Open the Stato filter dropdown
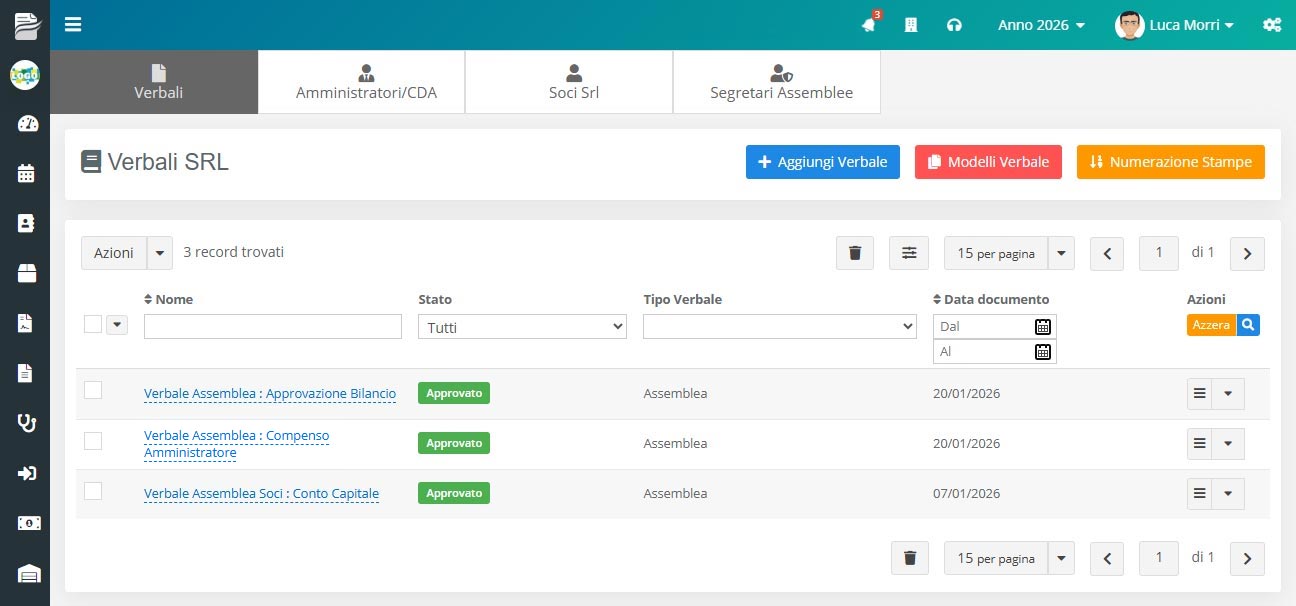 coord(522,327)
